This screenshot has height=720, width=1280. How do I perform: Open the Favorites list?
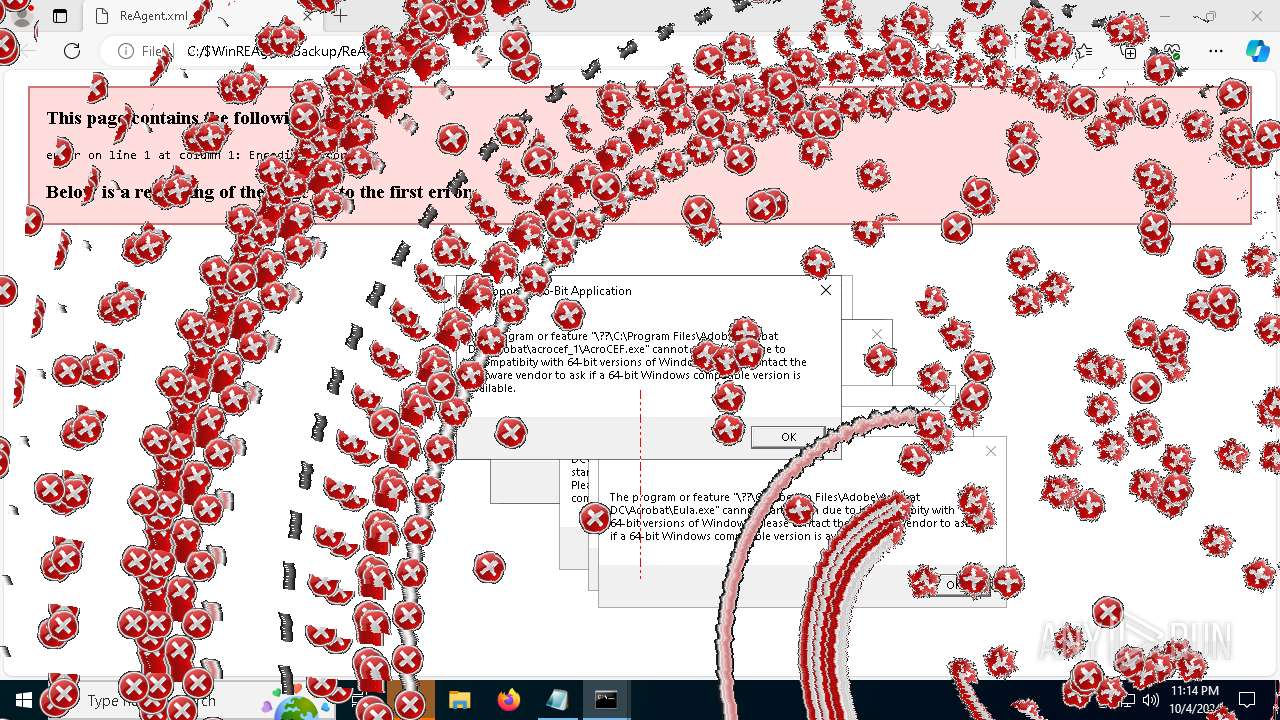click(x=1085, y=51)
